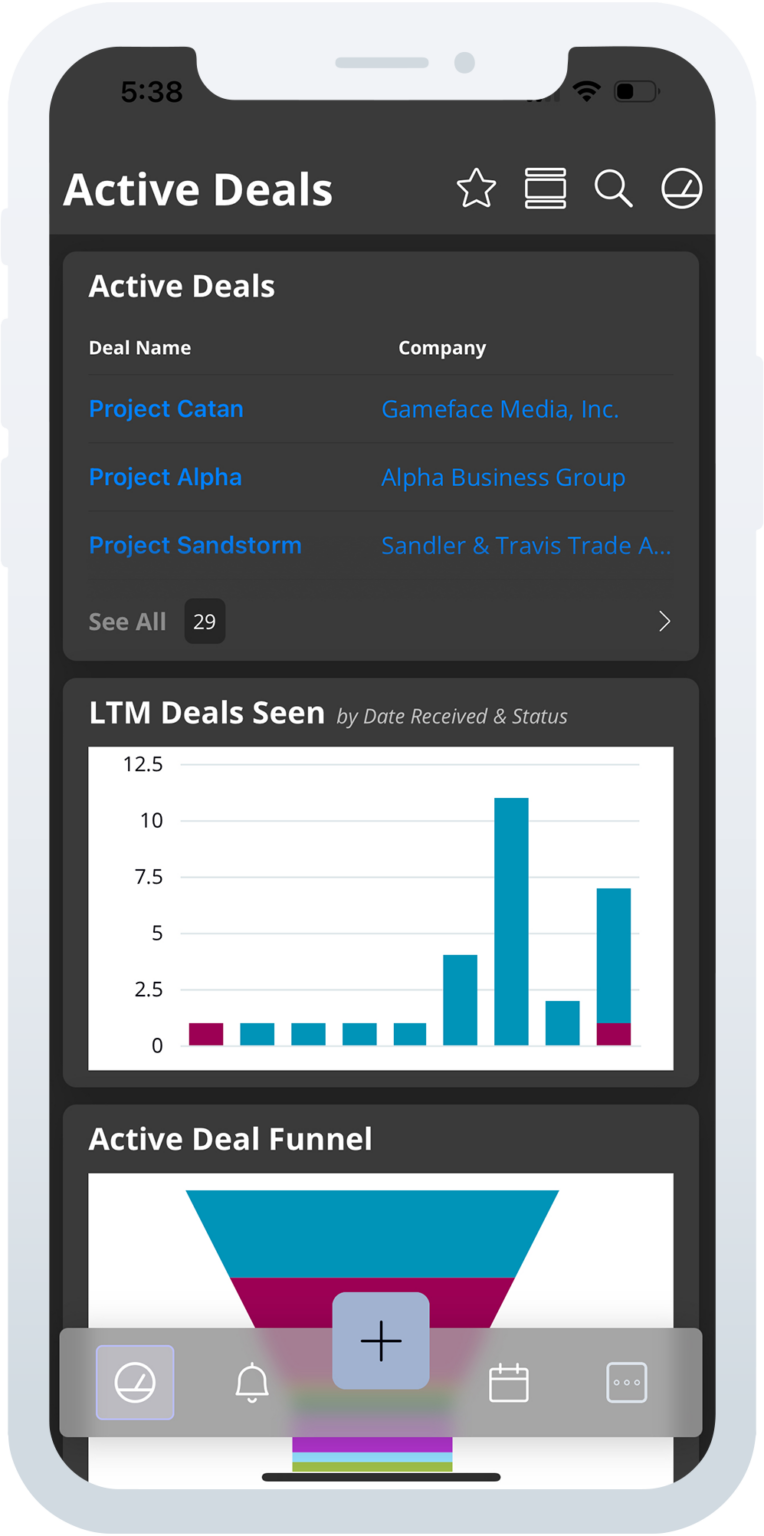Viewport: 764px width, 1536px height.
Task: Open Project Sandstorm deal details
Action: click(x=195, y=545)
